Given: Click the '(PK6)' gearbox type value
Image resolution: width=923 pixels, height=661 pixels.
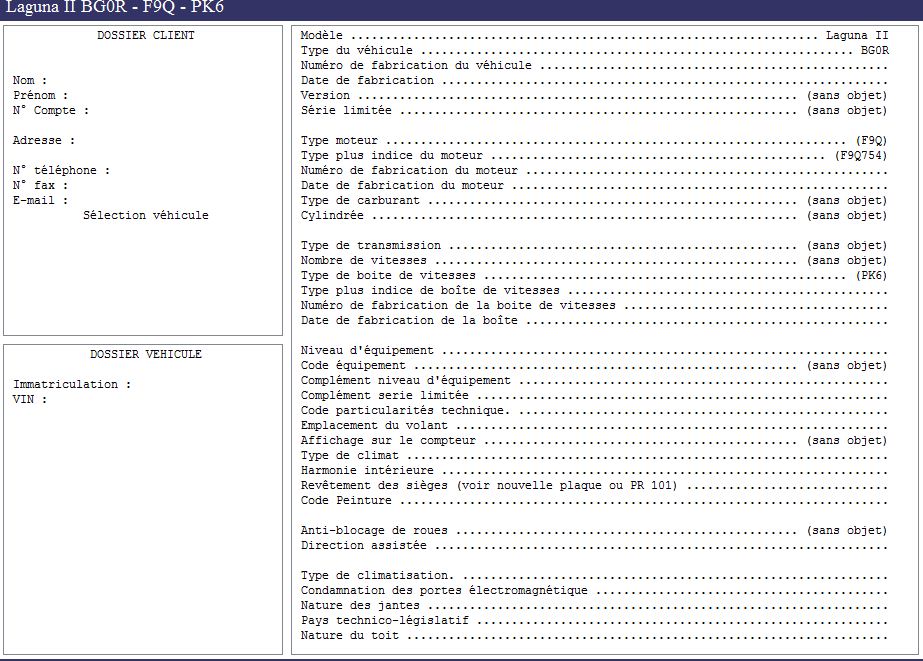Looking at the screenshot, I should [x=871, y=275].
